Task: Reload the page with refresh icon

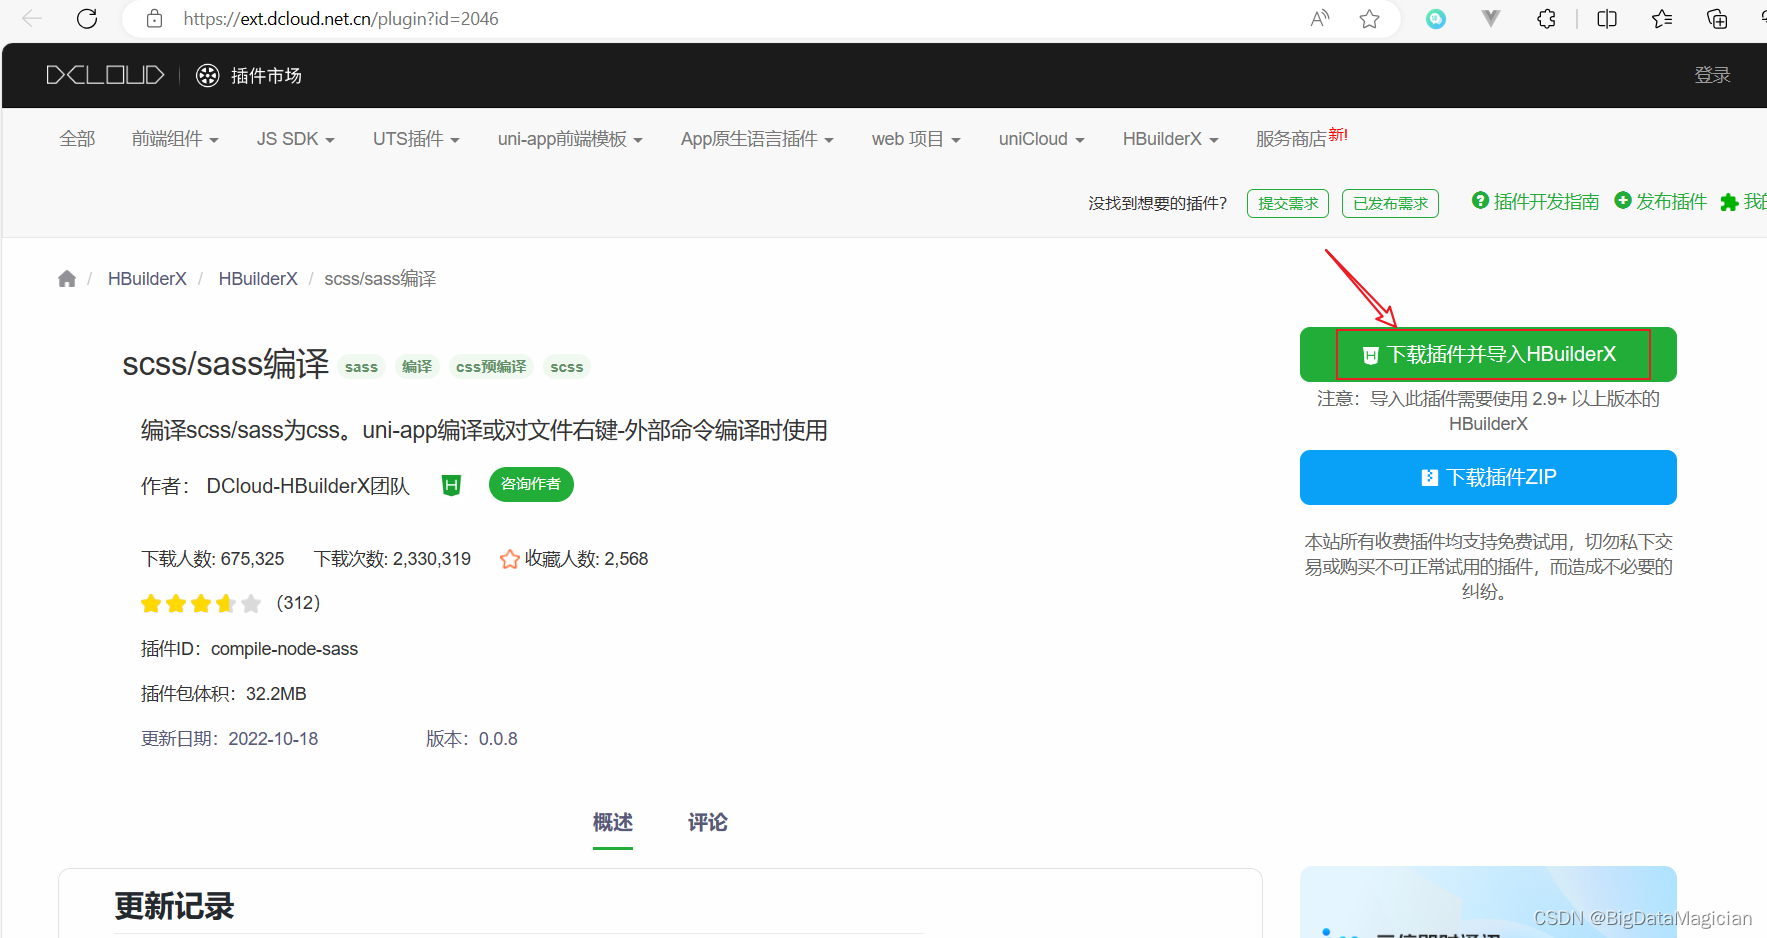Action: 87,19
